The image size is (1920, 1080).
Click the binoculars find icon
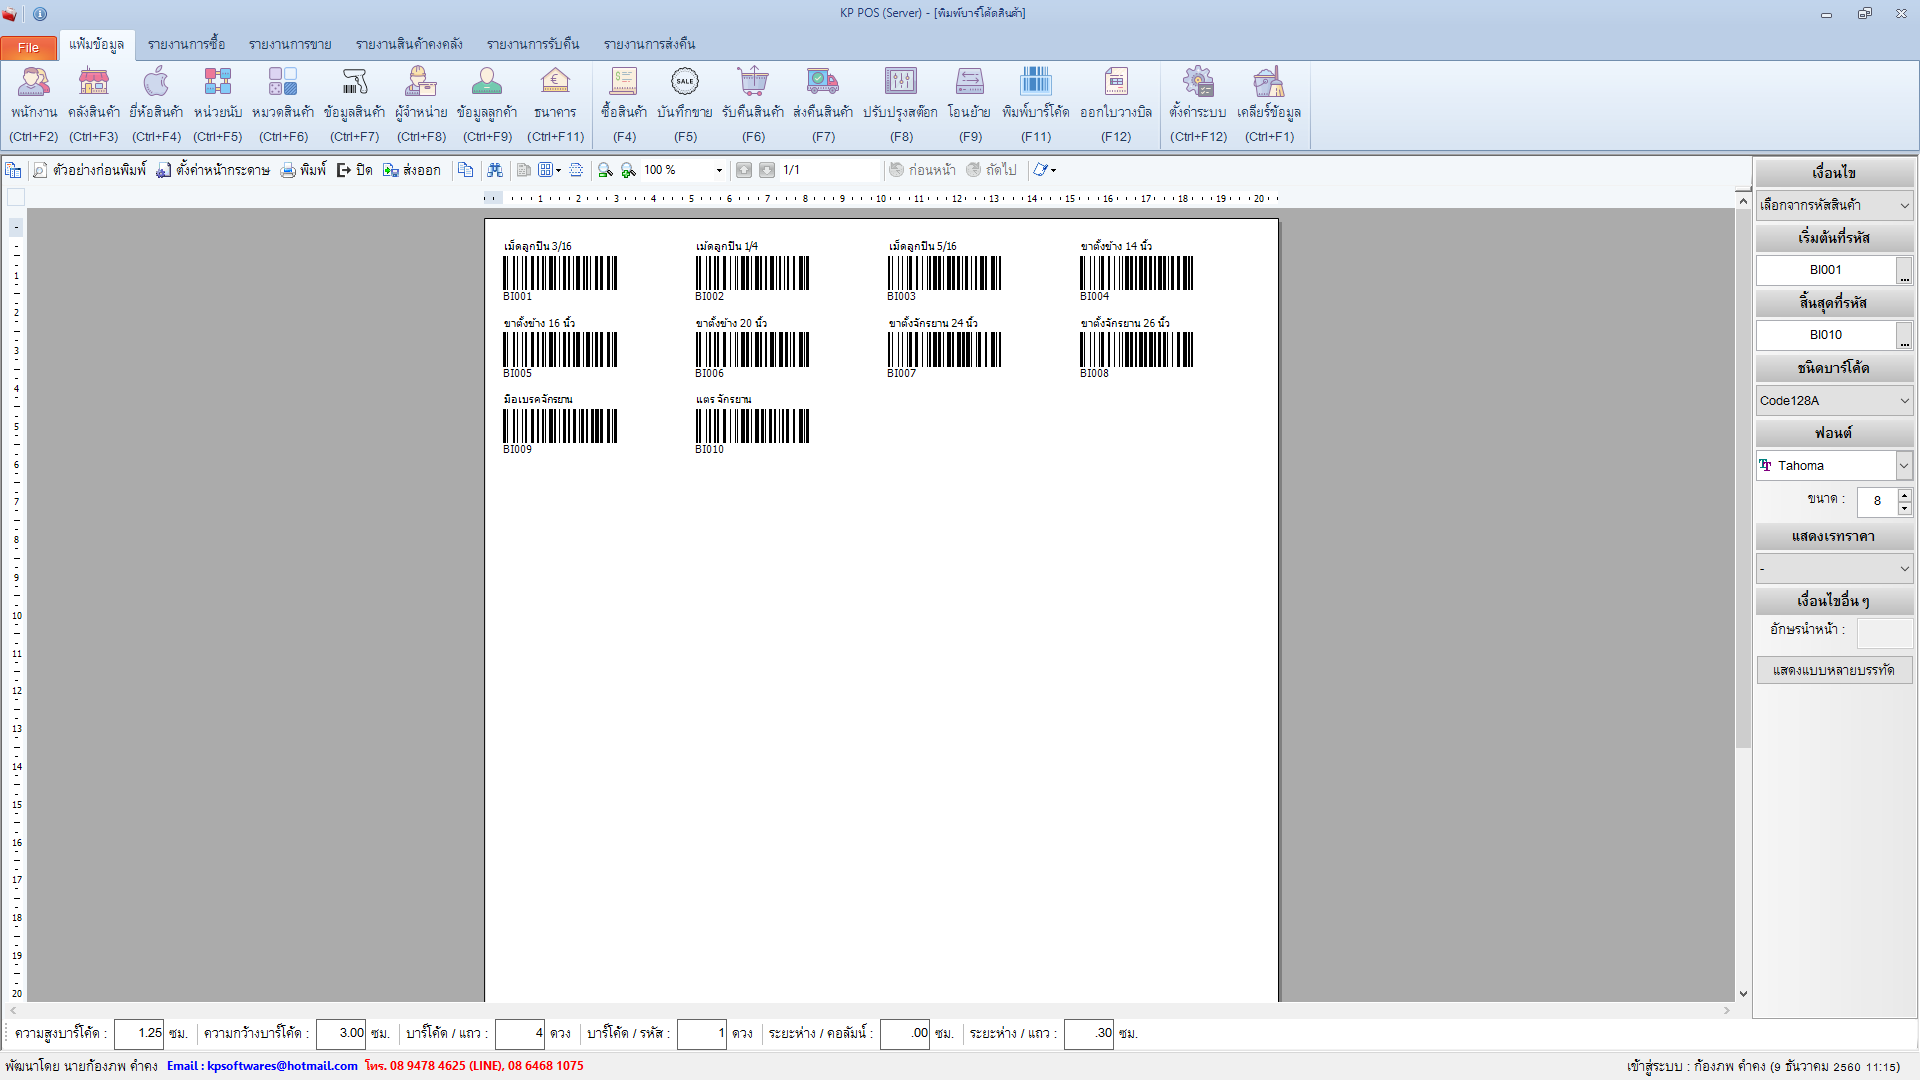pos(495,170)
